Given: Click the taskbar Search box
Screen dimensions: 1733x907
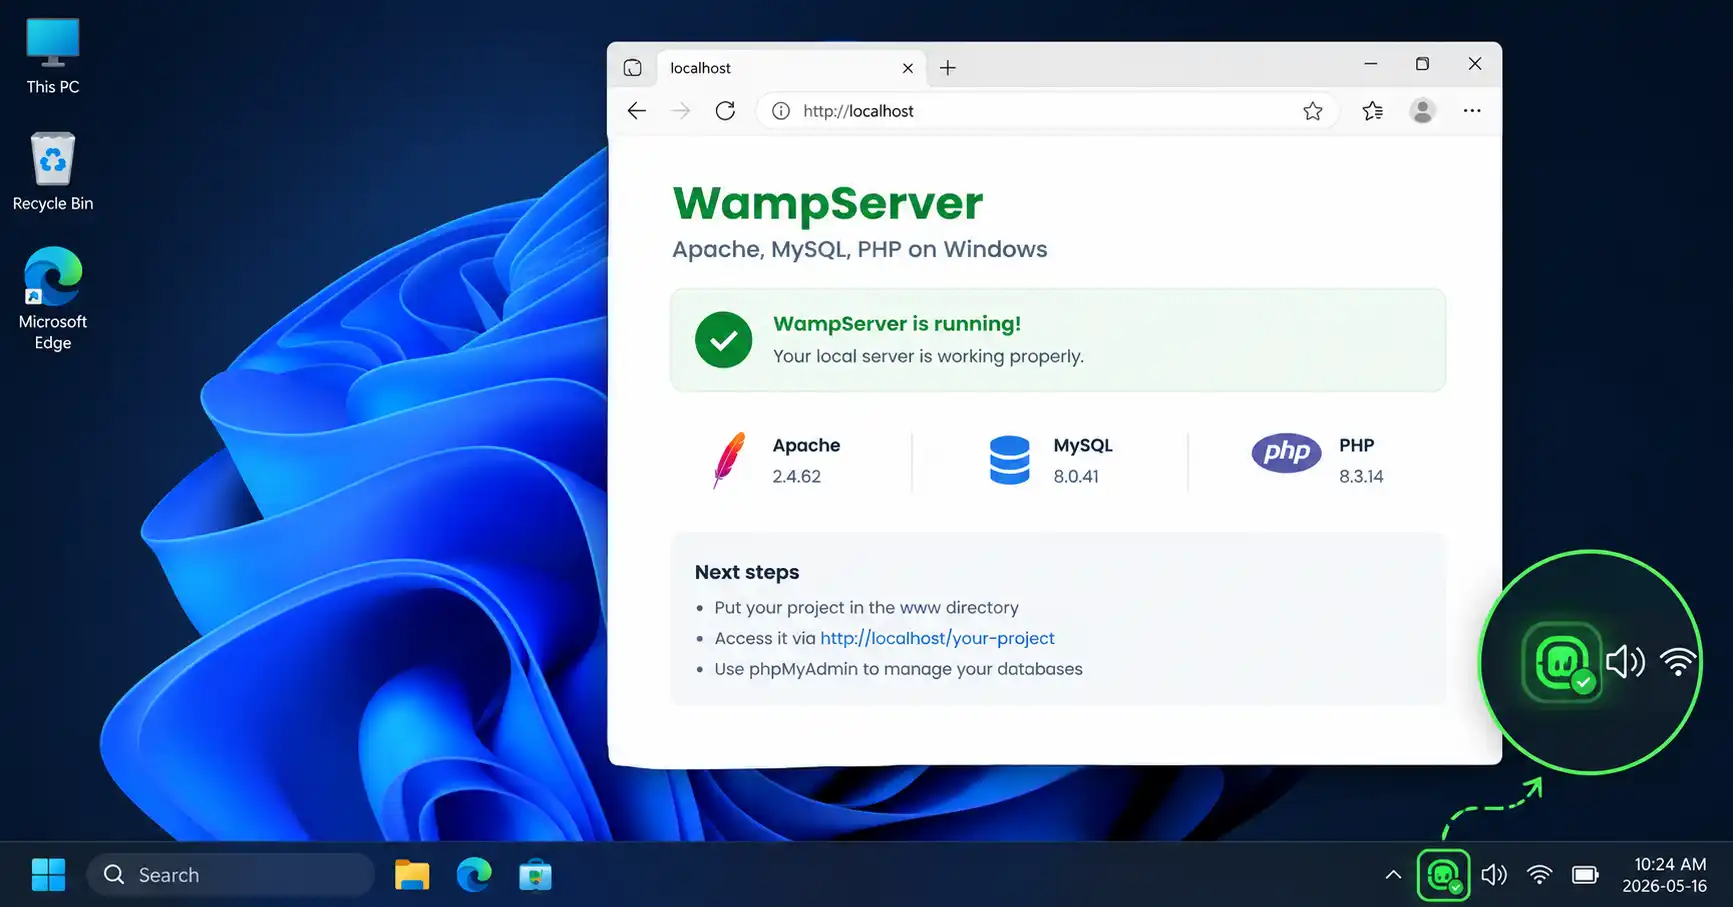Looking at the screenshot, I should (x=231, y=875).
